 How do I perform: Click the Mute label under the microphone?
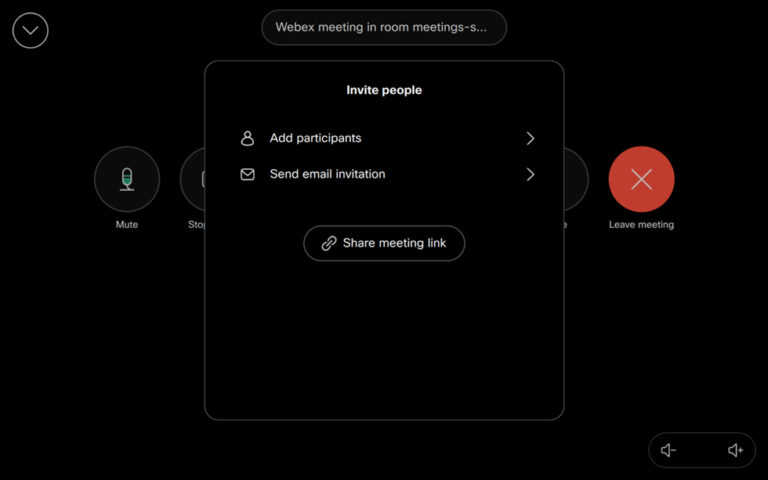click(127, 225)
